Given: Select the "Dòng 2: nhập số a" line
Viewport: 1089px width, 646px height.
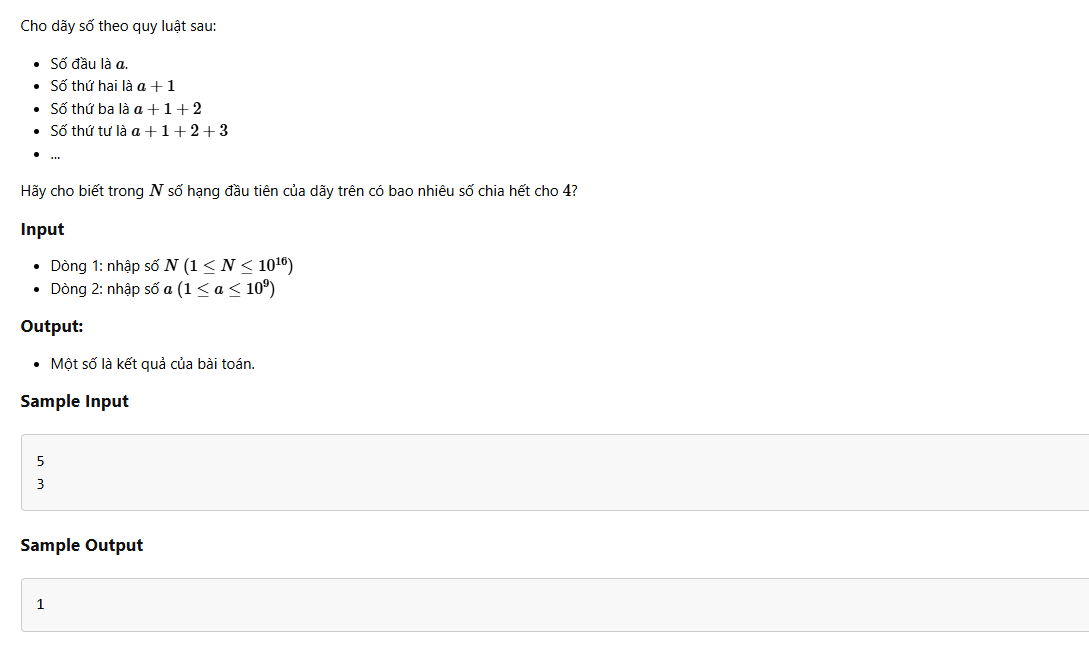Looking at the screenshot, I should point(163,289).
